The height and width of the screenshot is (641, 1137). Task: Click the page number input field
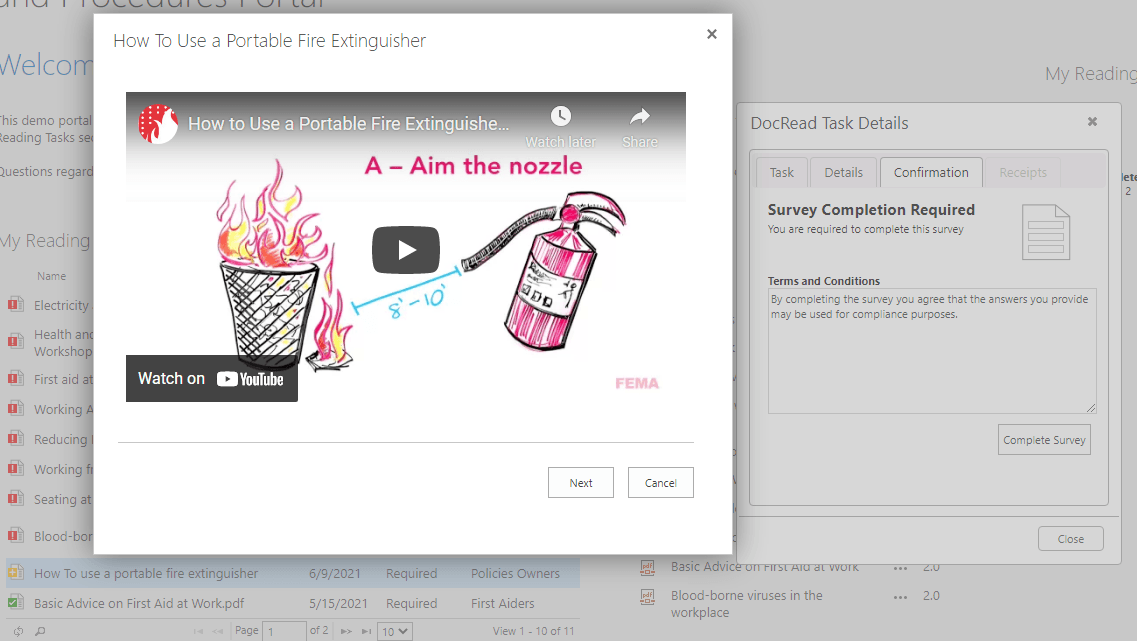[x=284, y=631]
